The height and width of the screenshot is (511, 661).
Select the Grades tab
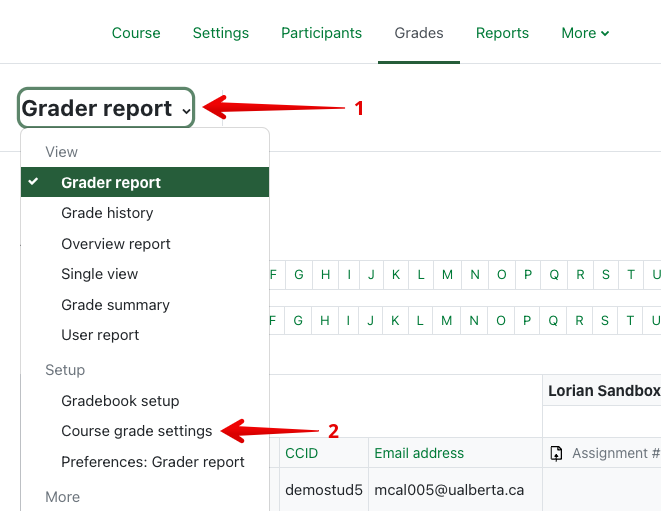[419, 33]
